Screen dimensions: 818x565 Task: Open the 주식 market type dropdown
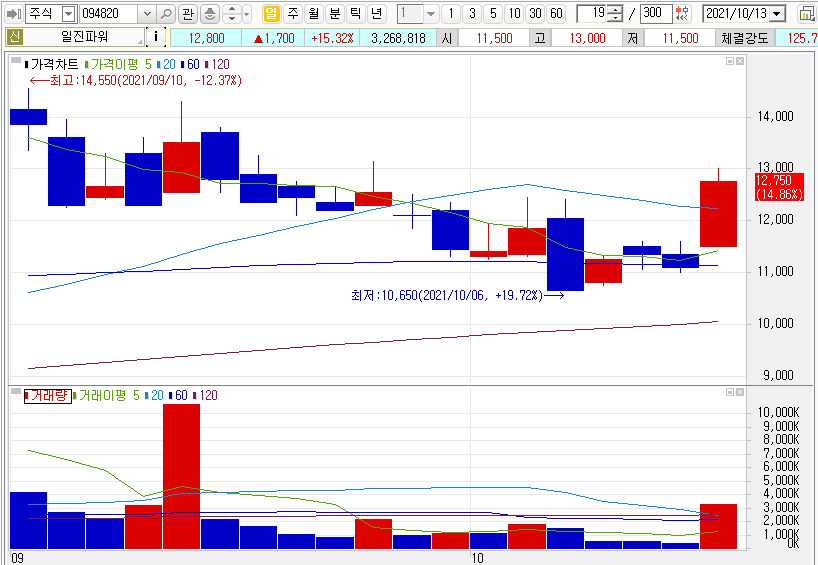coord(68,14)
